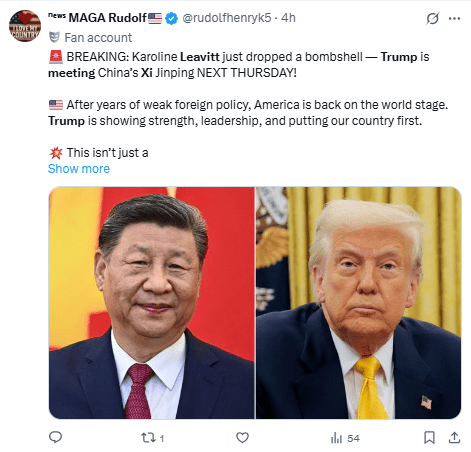The width and height of the screenshot is (471, 452).
Task: Open Grok explain icon at top right
Action: tap(432, 18)
